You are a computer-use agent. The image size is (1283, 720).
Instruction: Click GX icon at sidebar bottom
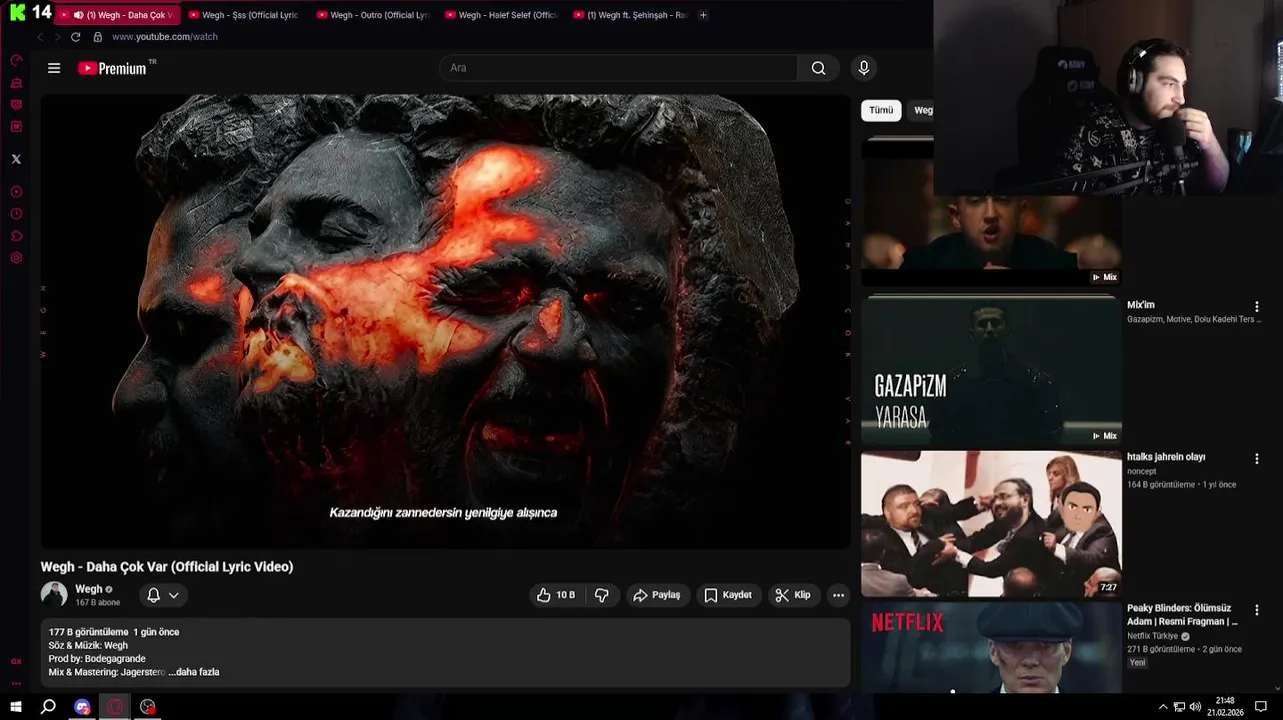[16, 661]
